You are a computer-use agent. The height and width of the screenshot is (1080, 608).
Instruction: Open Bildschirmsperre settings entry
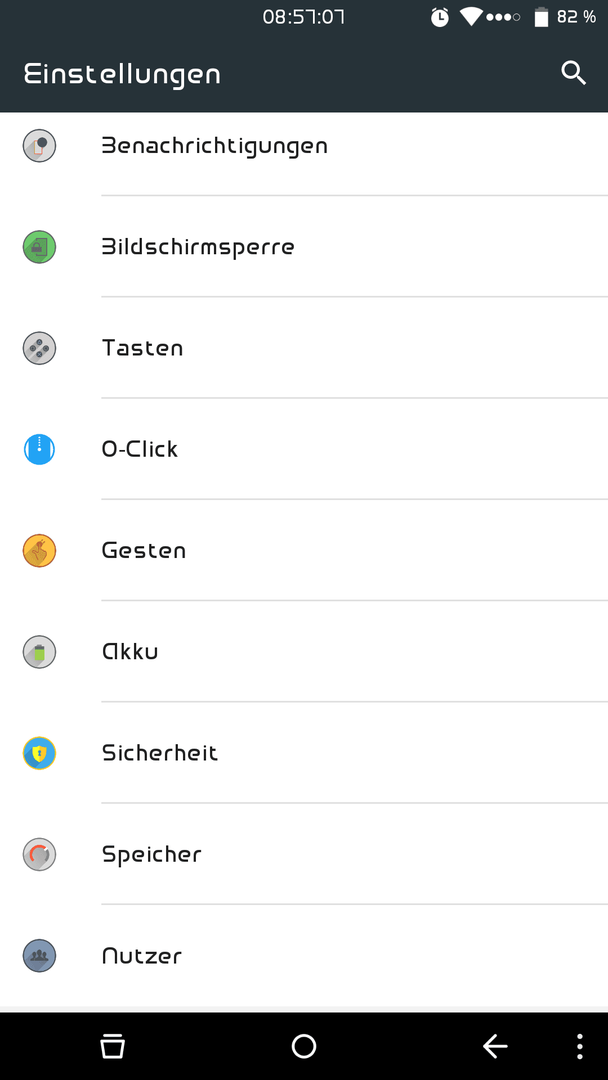click(304, 247)
